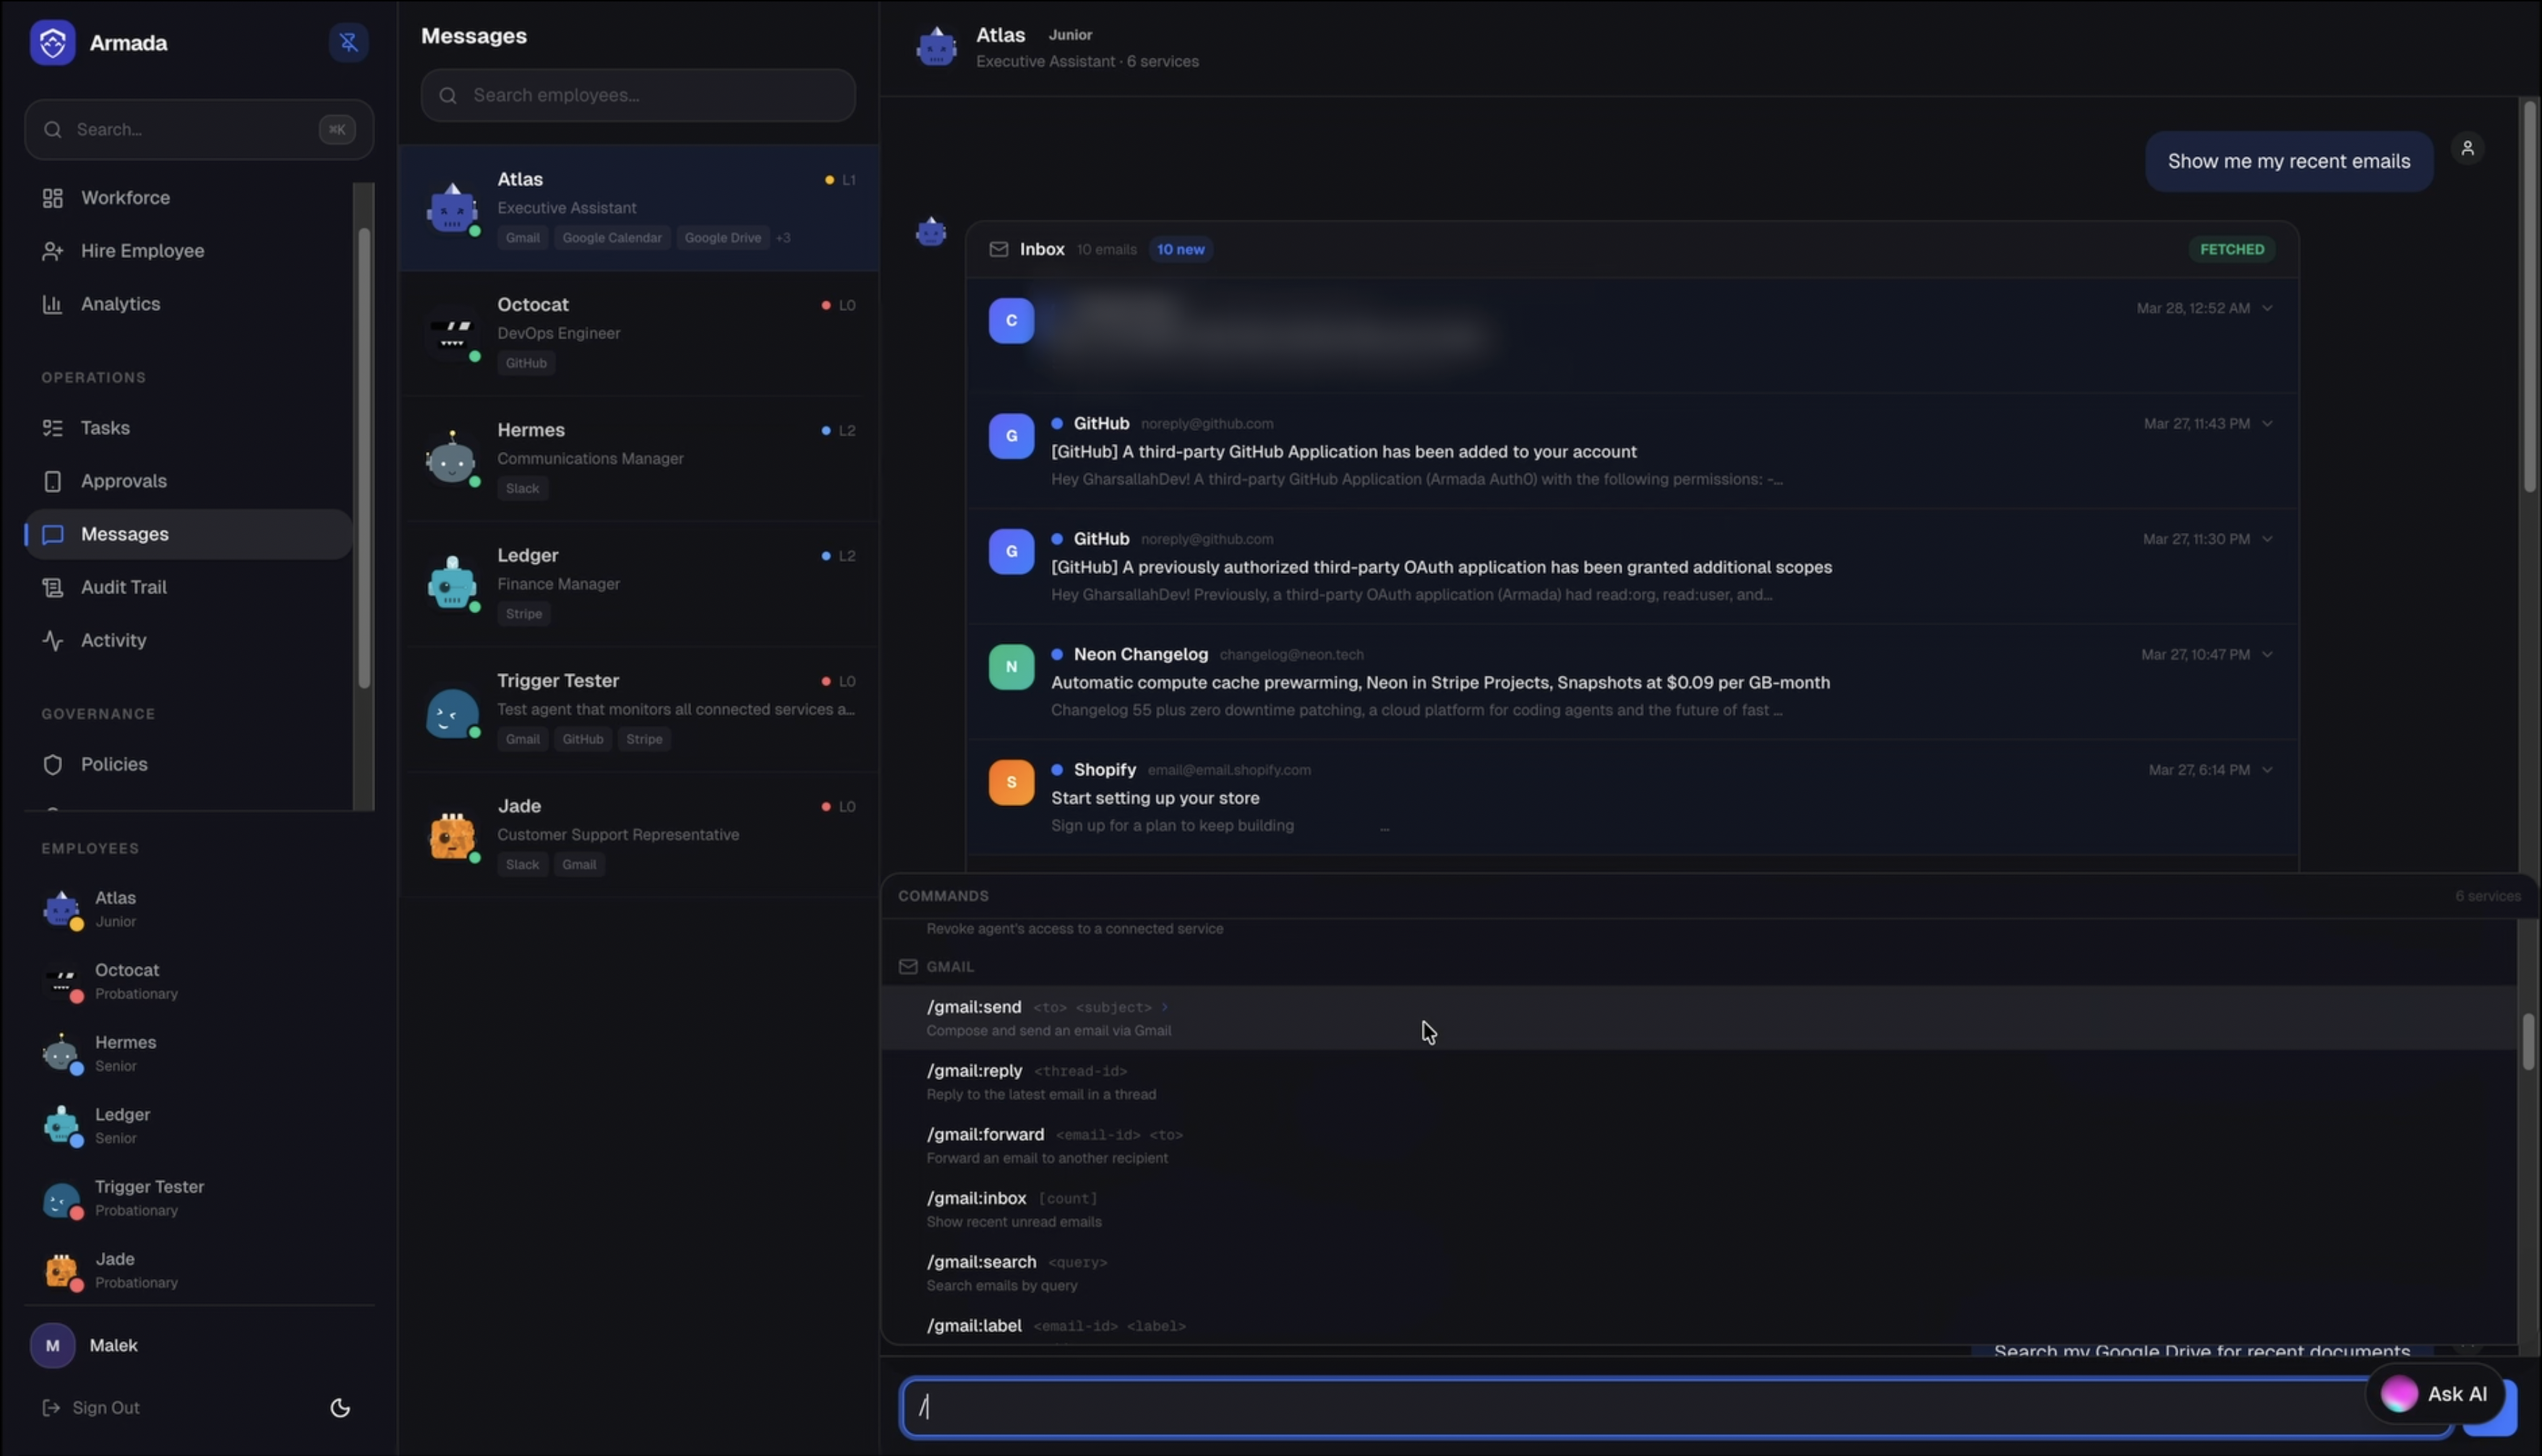Click the Hire Employee icon
Image resolution: width=2542 pixels, height=1456 pixels.
(x=52, y=251)
